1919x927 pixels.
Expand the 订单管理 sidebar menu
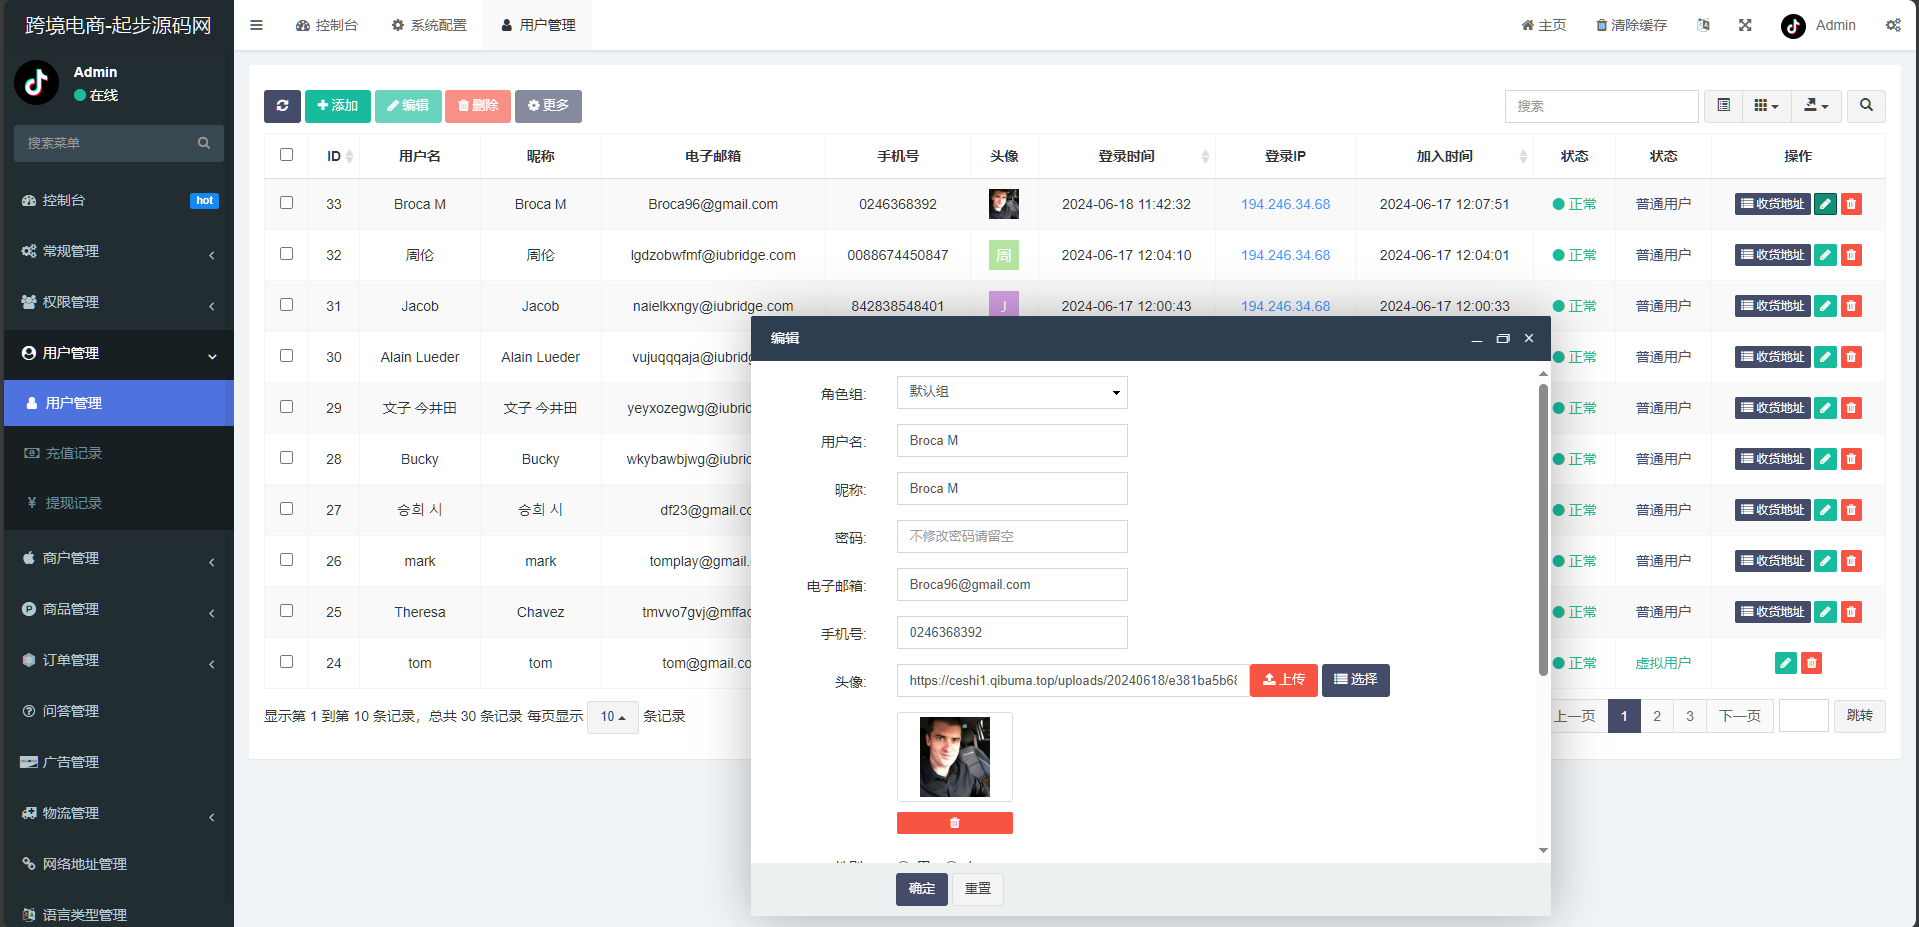[x=119, y=660]
